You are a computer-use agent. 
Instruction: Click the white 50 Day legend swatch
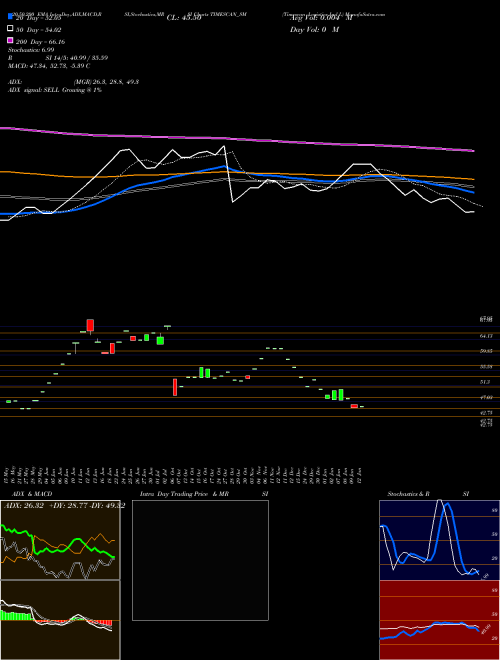pos(10,28)
